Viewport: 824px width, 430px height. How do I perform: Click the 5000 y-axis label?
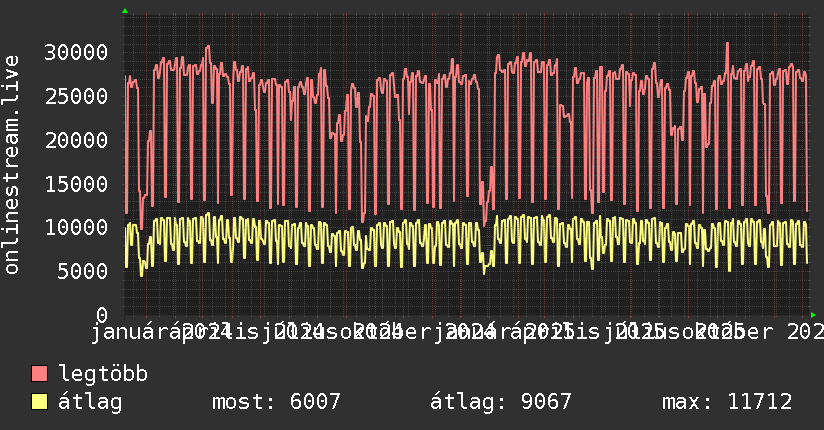pyautogui.click(x=83, y=271)
